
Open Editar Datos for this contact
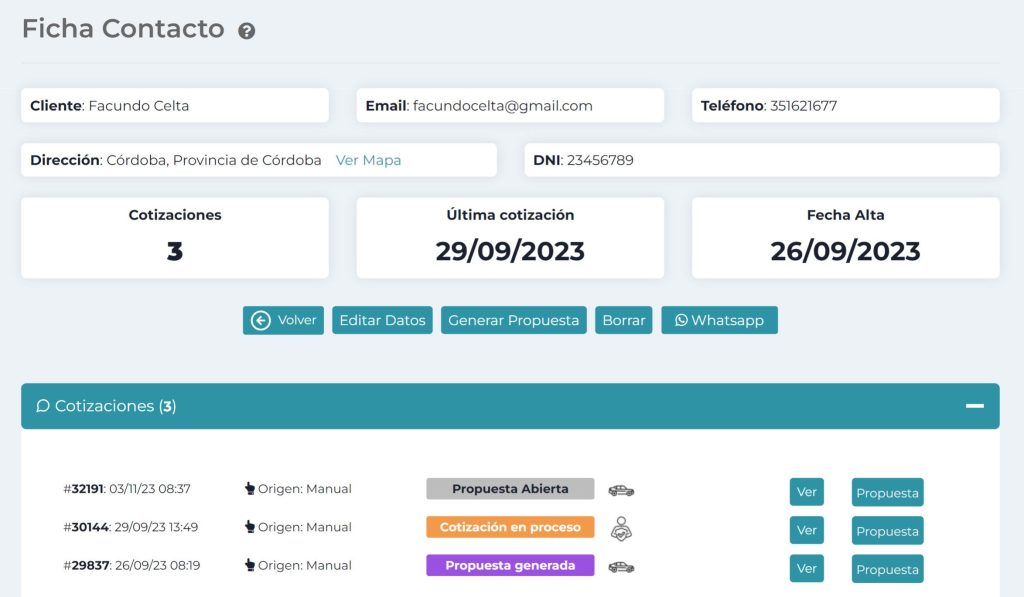(x=382, y=320)
